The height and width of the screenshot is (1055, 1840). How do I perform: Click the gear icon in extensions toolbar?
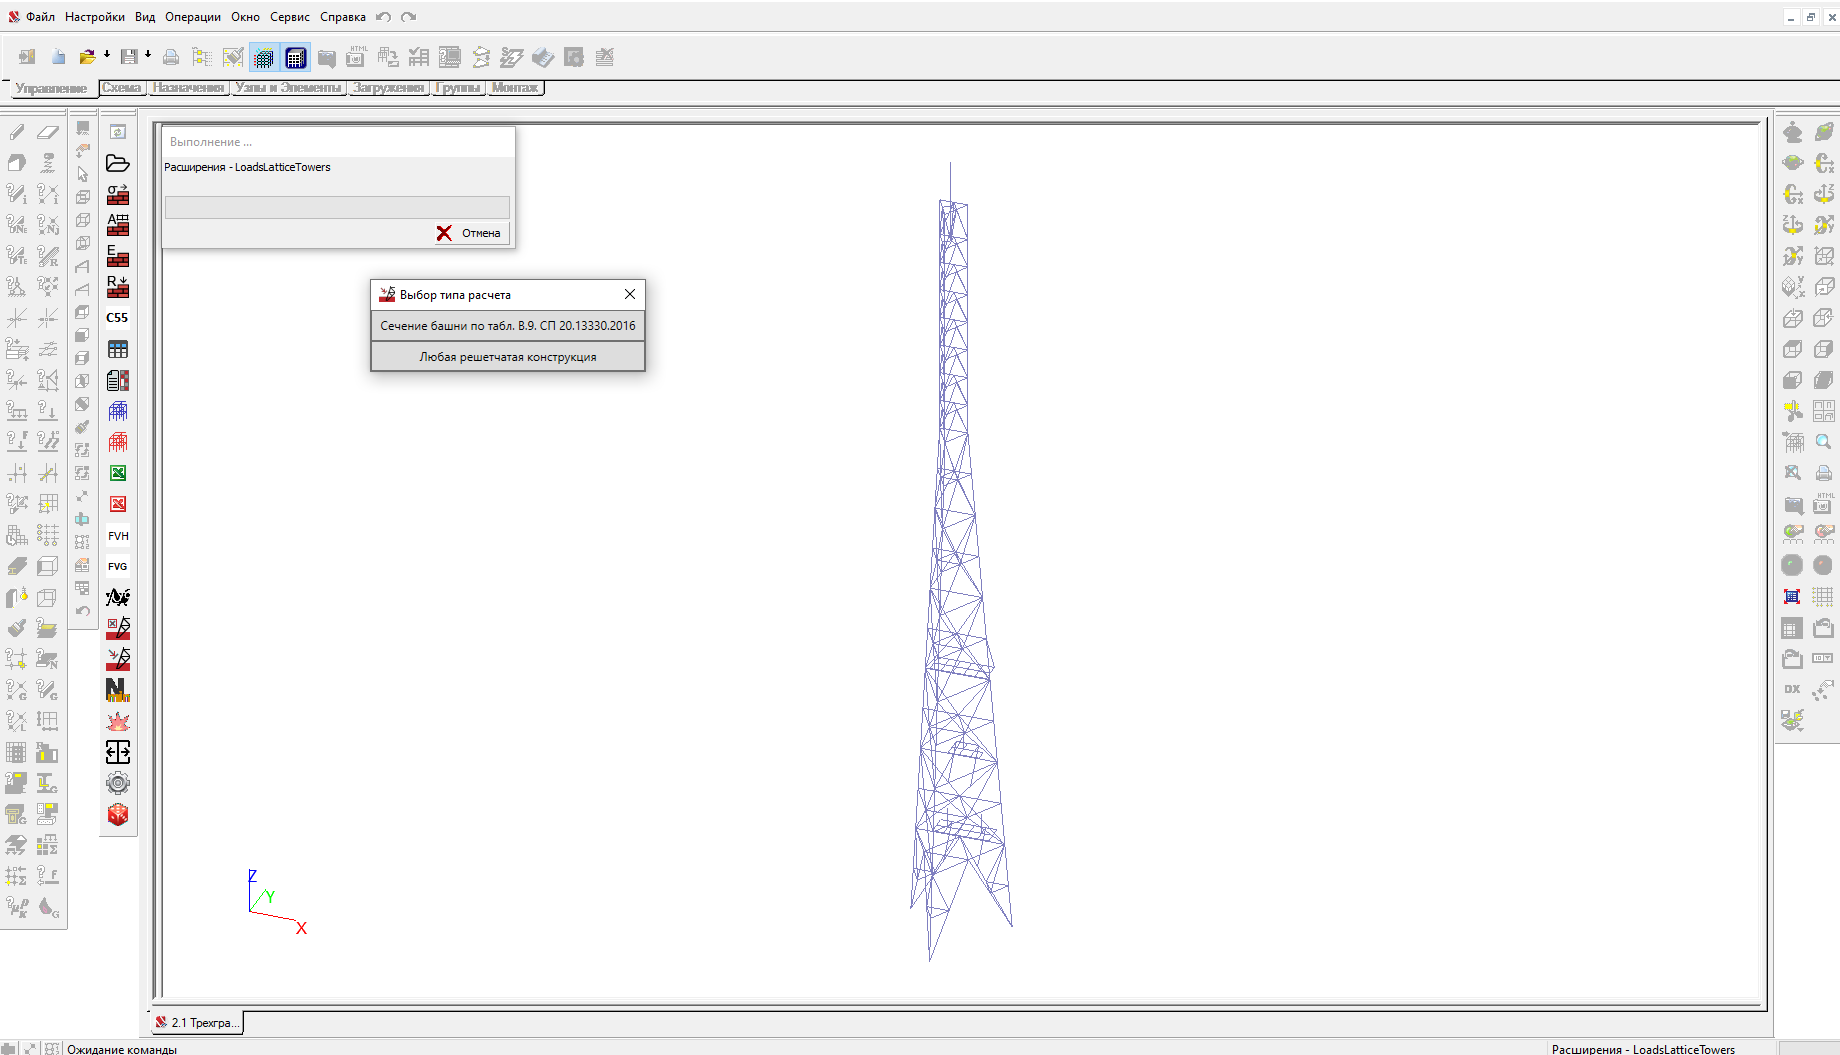[x=118, y=783]
